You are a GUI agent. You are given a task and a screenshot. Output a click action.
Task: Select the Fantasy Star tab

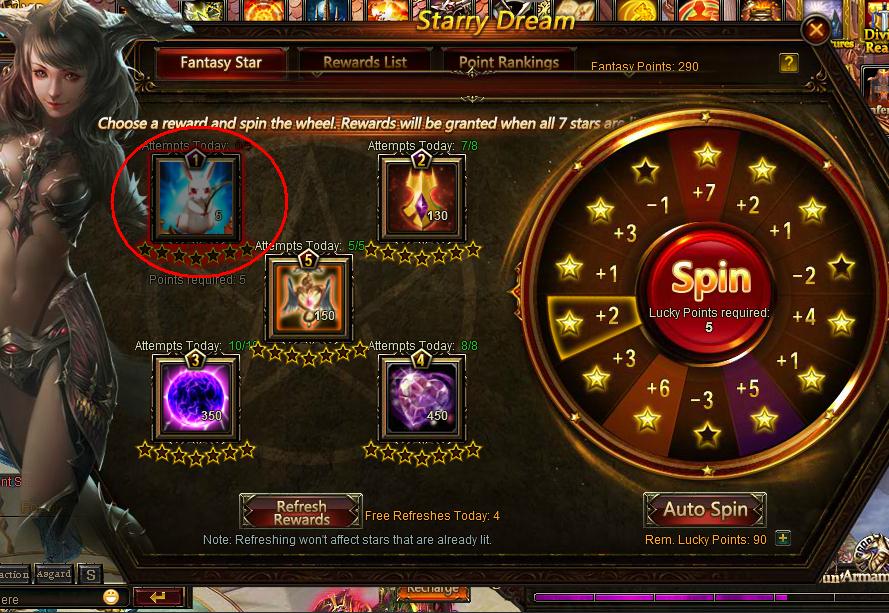point(221,62)
